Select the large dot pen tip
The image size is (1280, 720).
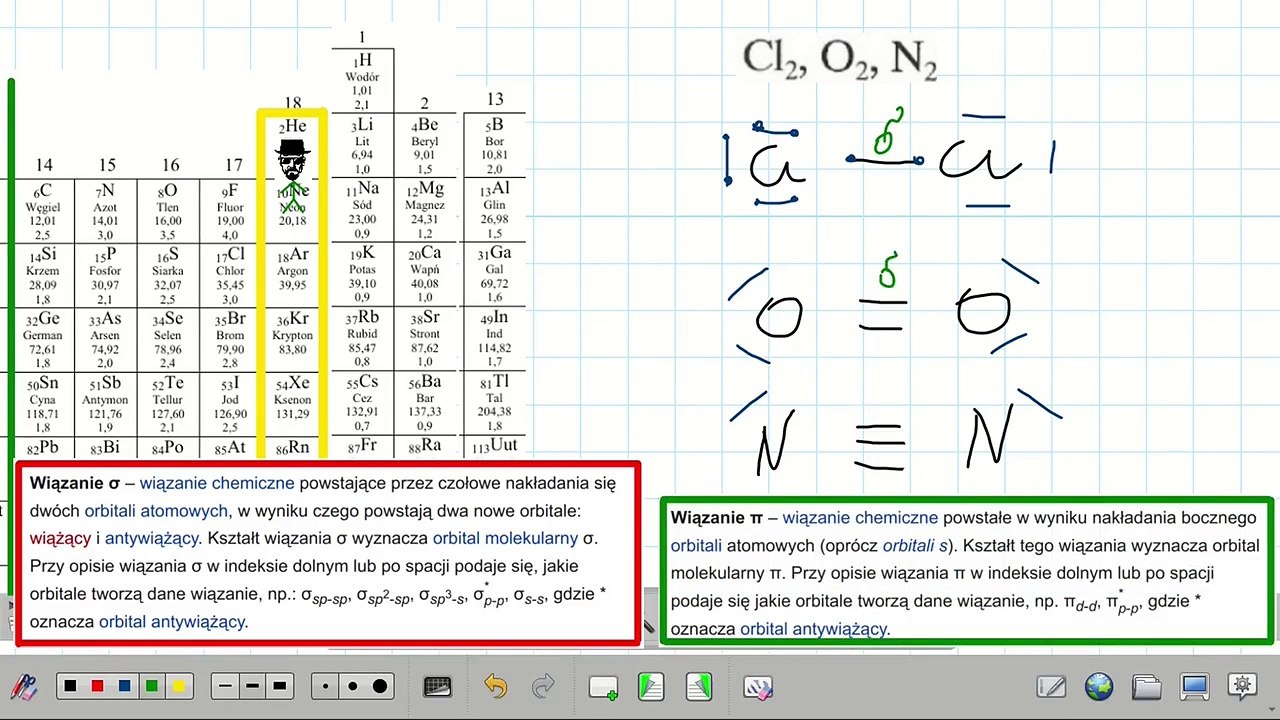[x=380, y=687]
